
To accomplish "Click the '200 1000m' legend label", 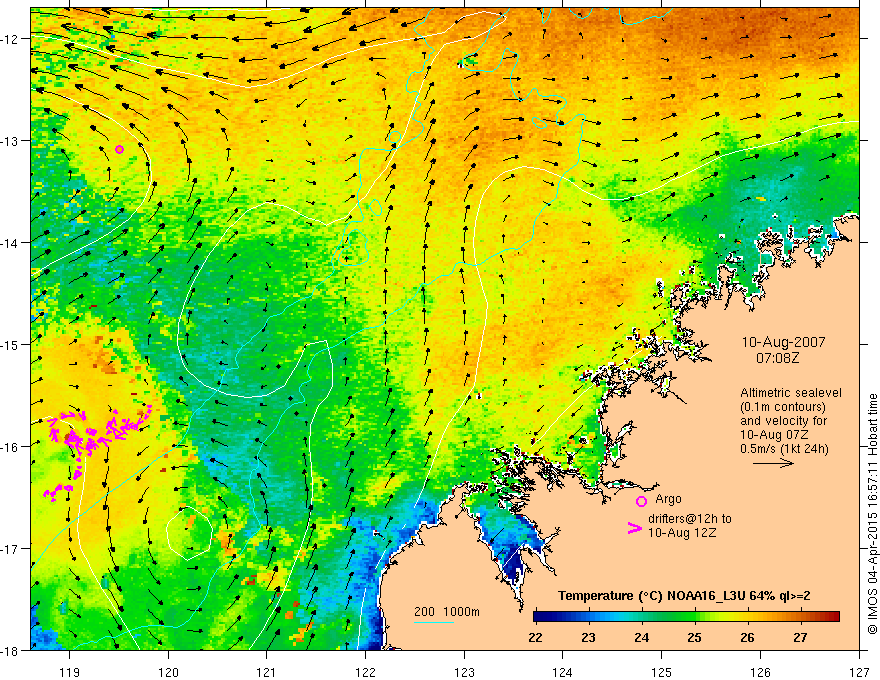I will [x=447, y=612].
